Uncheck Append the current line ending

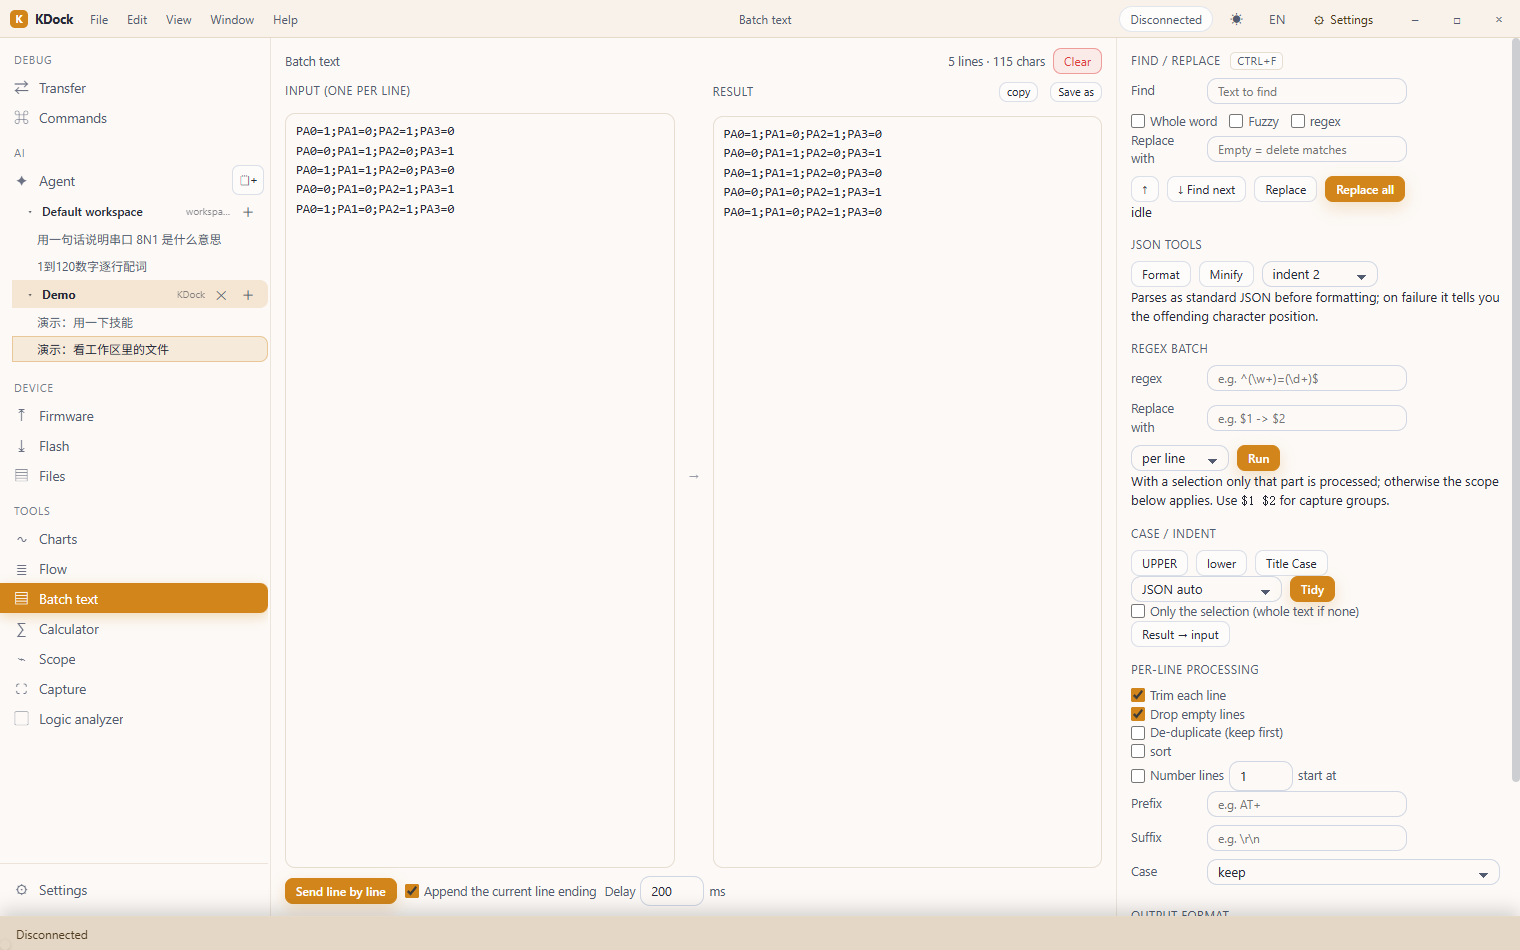412,891
